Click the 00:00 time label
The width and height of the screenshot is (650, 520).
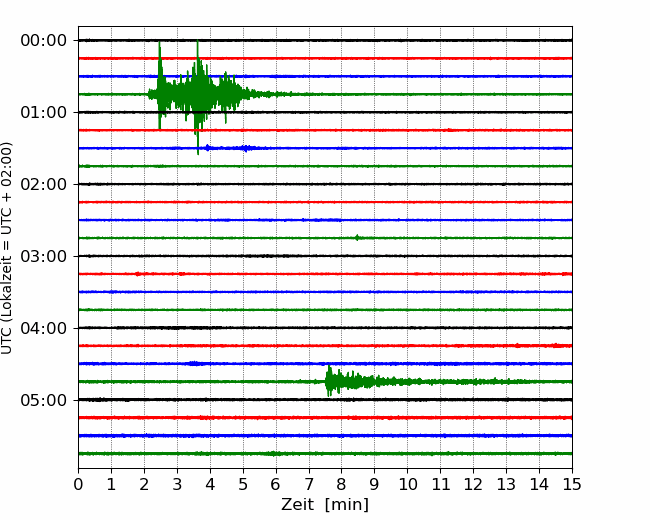[x=44, y=41]
